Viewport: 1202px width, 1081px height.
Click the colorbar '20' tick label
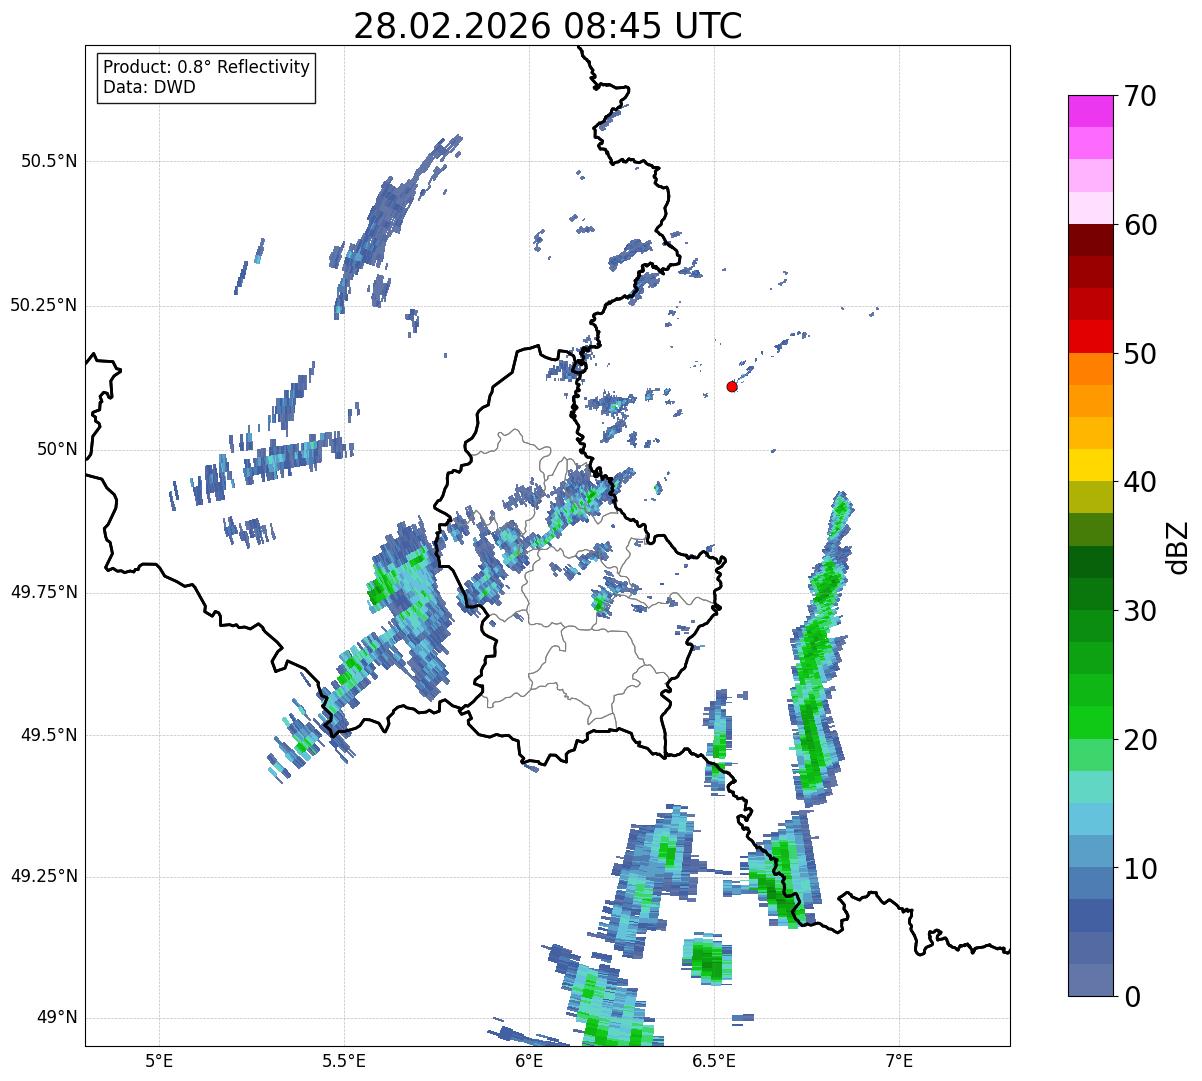coord(1140,740)
